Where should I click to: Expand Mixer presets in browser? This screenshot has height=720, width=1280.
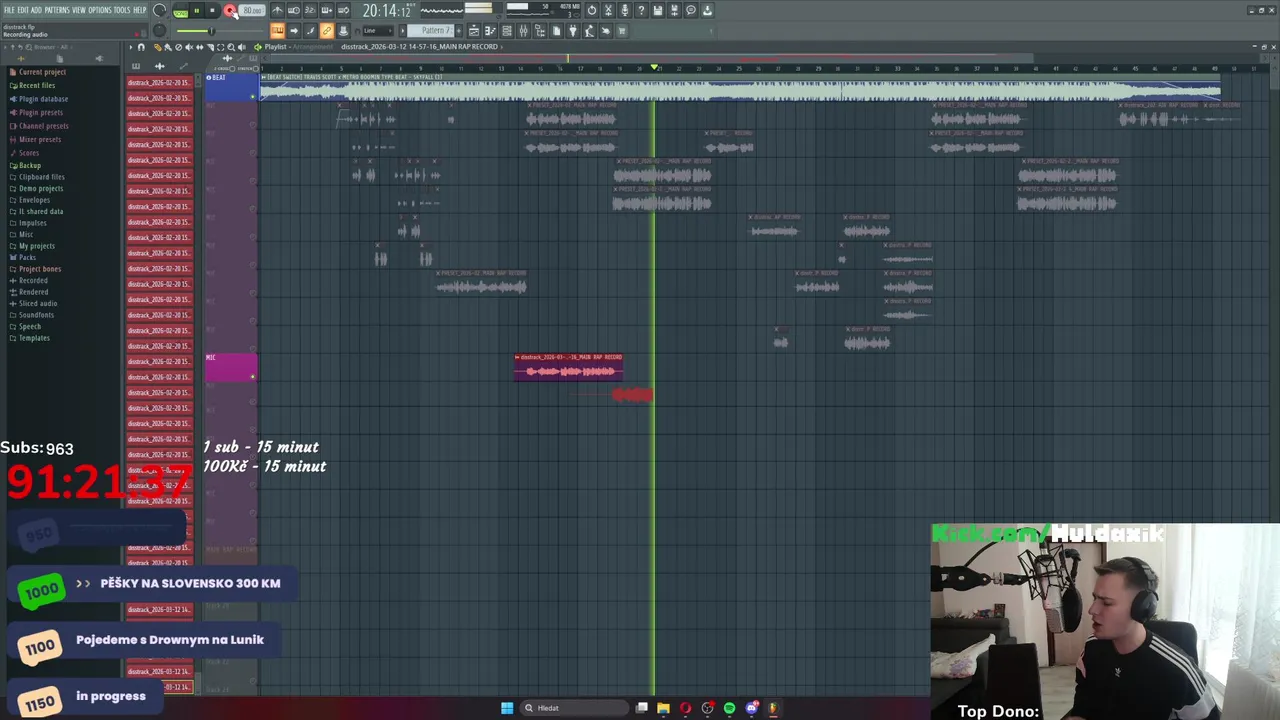pos(40,139)
